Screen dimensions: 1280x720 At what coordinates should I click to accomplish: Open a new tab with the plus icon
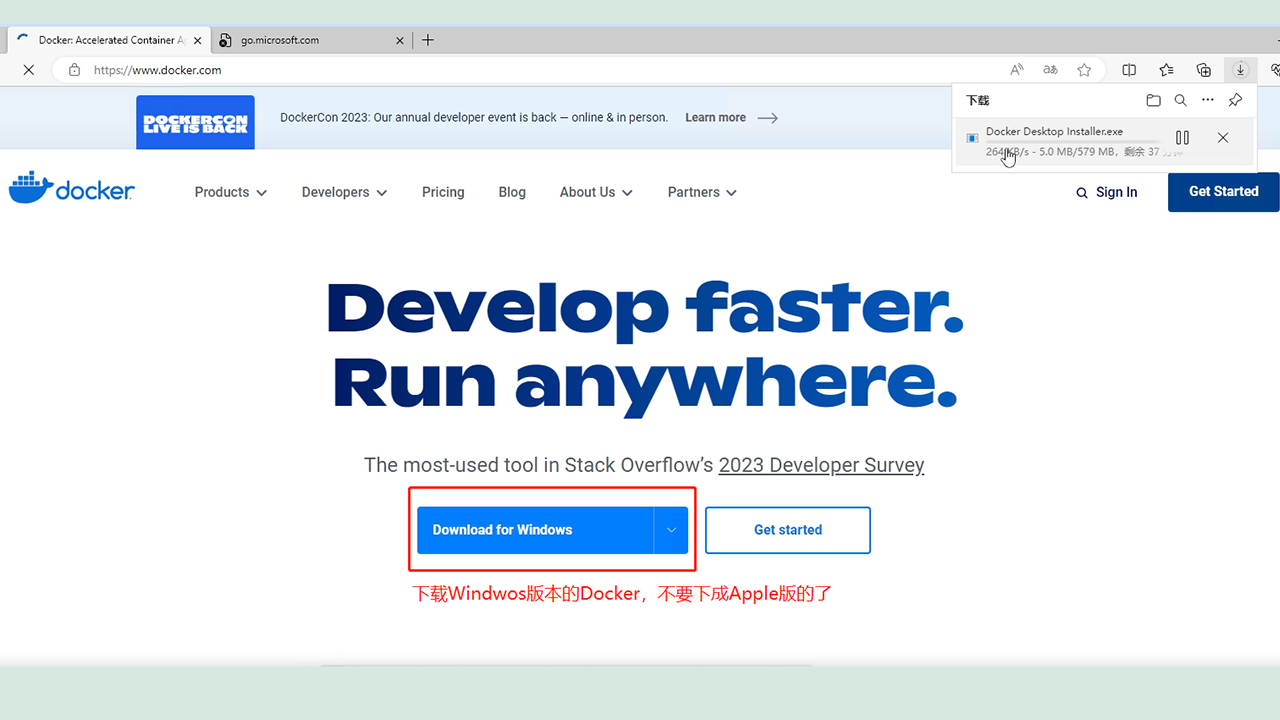point(428,40)
